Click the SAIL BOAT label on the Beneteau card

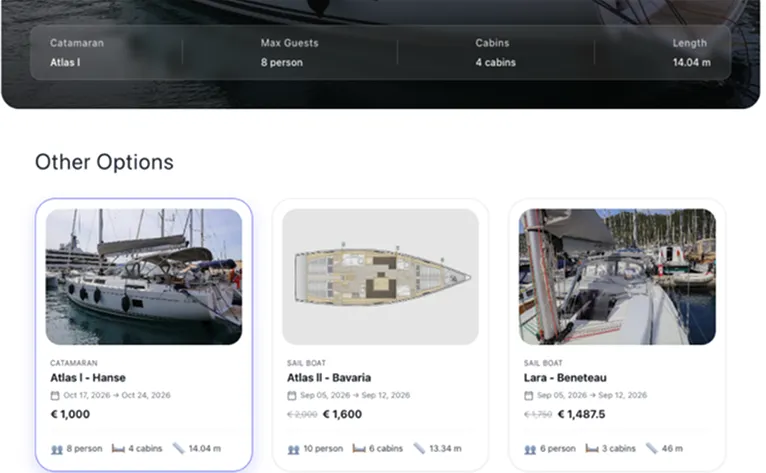click(x=543, y=363)
